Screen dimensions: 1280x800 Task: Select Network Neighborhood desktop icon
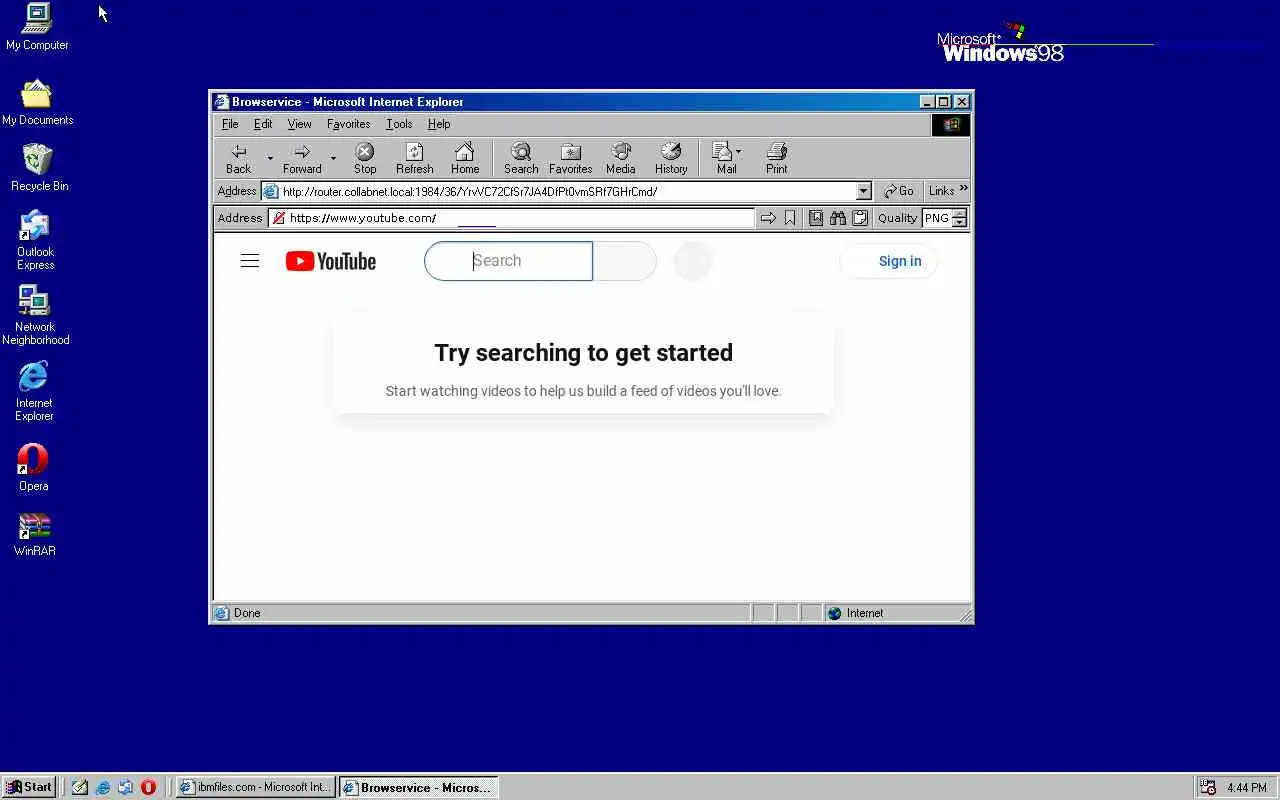[x=35, y=315]
